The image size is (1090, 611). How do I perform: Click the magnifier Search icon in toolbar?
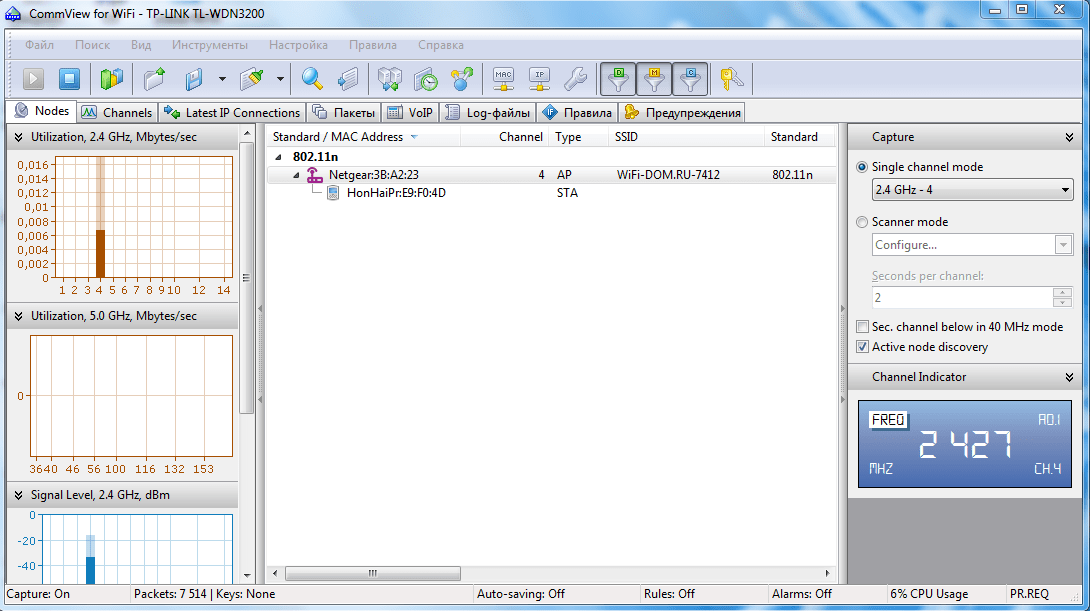tap(313, 78)
